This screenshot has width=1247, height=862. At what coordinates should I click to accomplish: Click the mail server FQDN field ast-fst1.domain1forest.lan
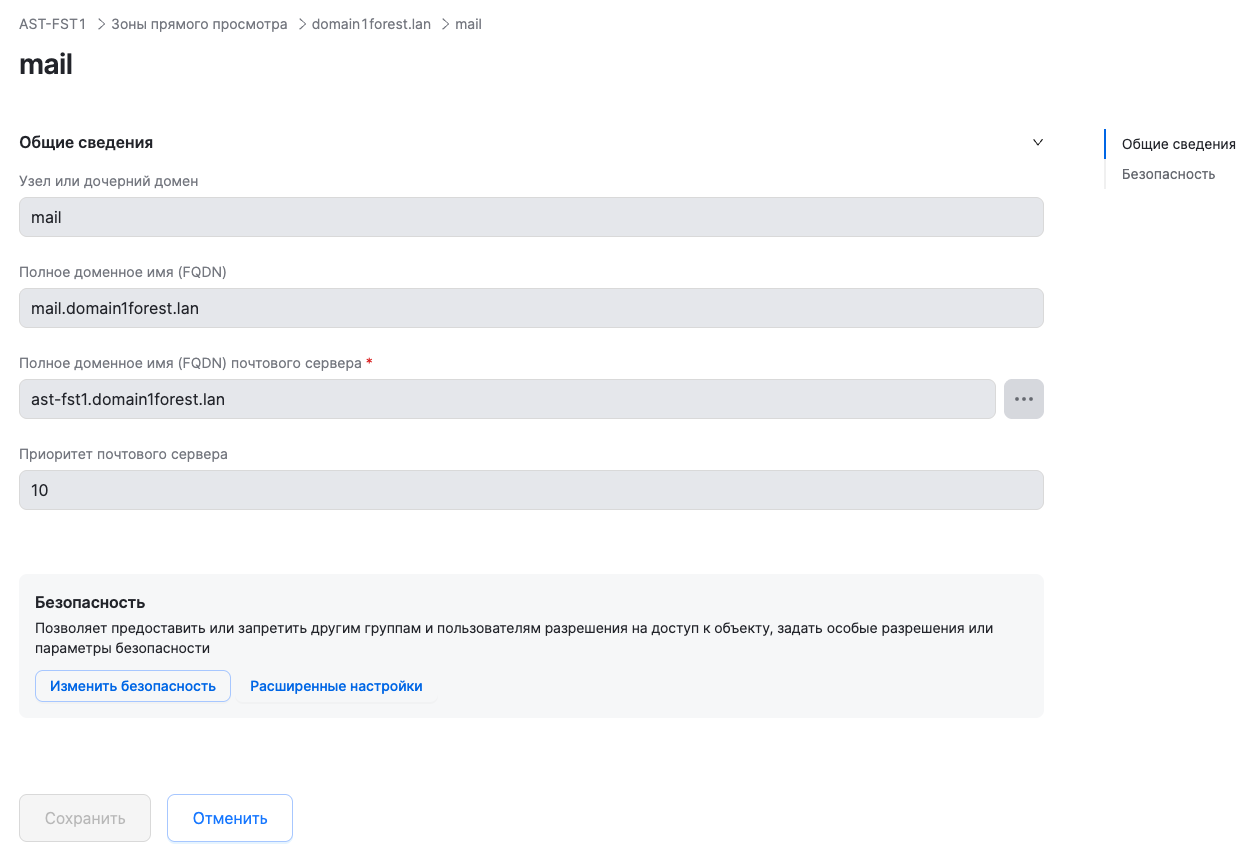point(507,399)
